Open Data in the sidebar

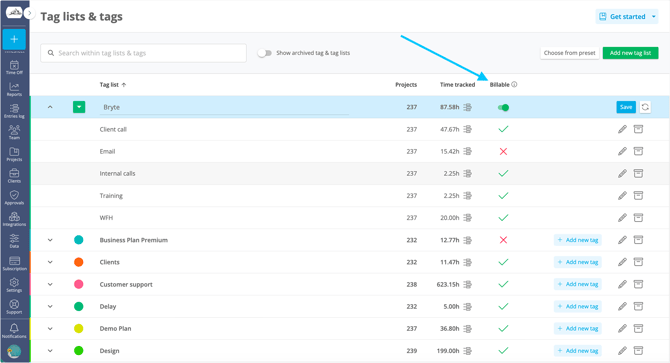pos(14,241)
